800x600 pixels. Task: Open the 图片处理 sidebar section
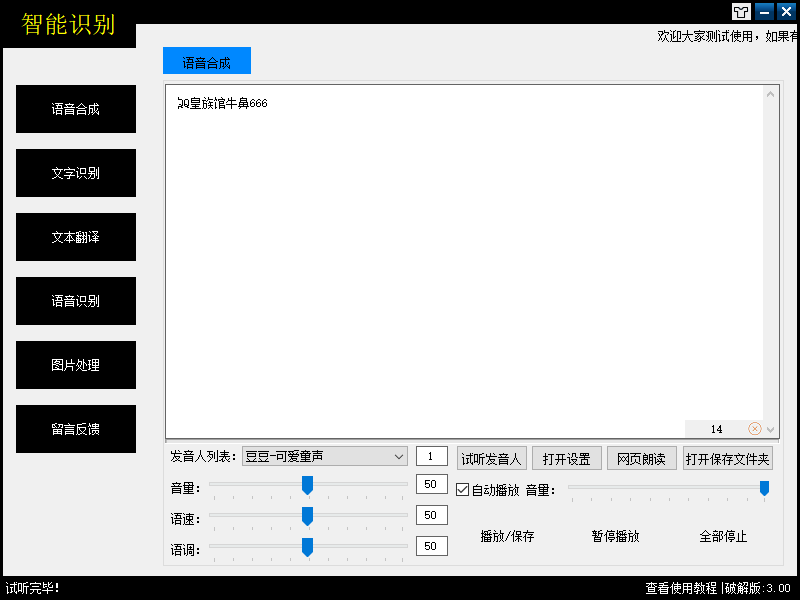(76, 365)
